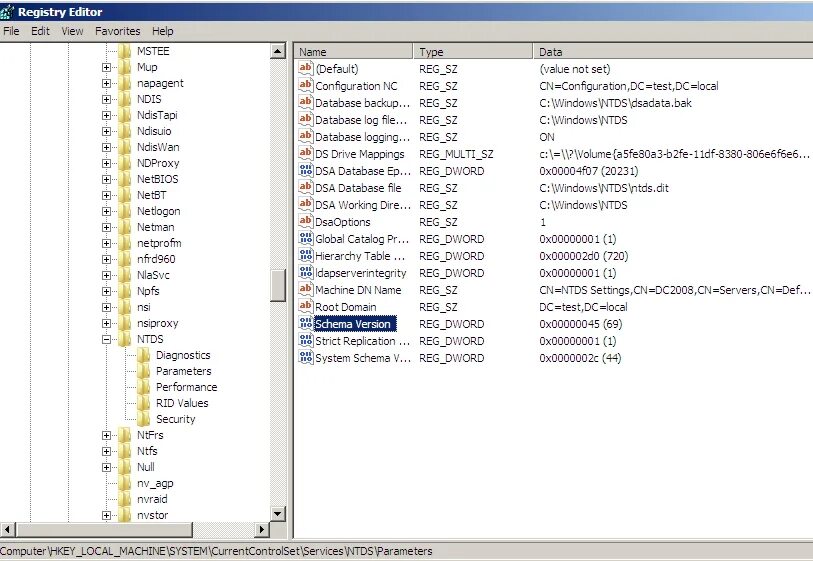Viewport: 813px width, 561px height.
Task: Click the Database backup string icon
Action: click(306, 103)
